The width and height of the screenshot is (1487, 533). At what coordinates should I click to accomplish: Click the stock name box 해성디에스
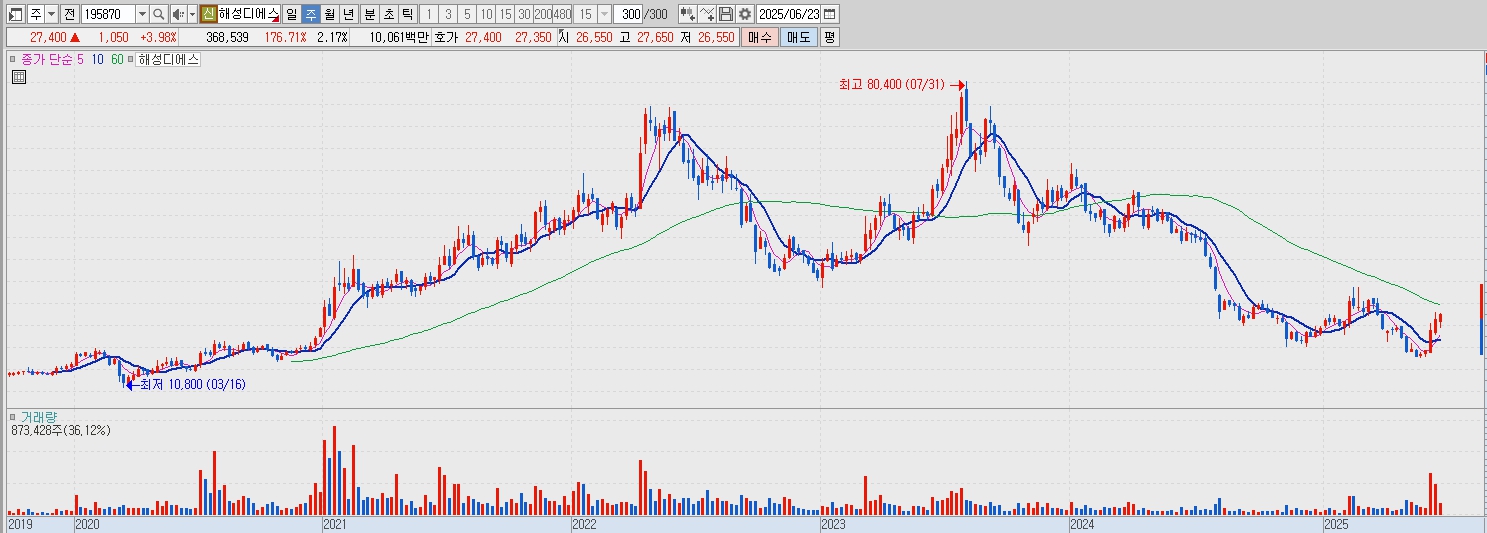coord(248,14)
